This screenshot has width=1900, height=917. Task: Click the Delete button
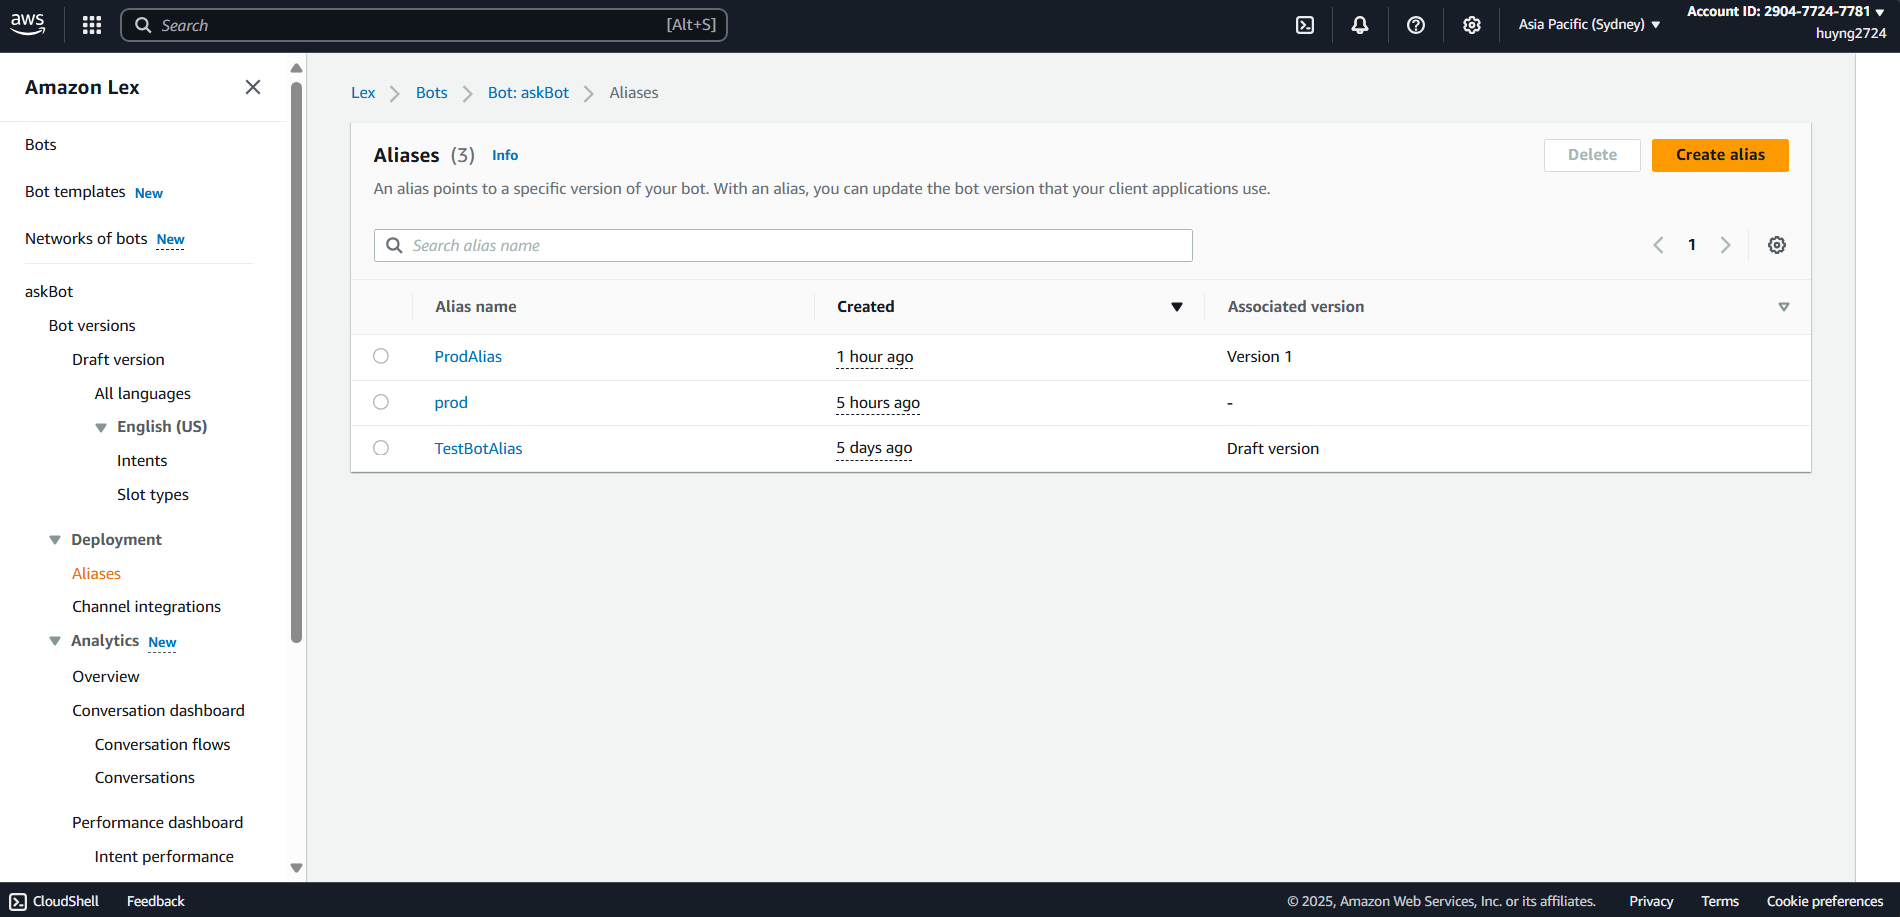pyautogui.click(x=1592, y=155)
